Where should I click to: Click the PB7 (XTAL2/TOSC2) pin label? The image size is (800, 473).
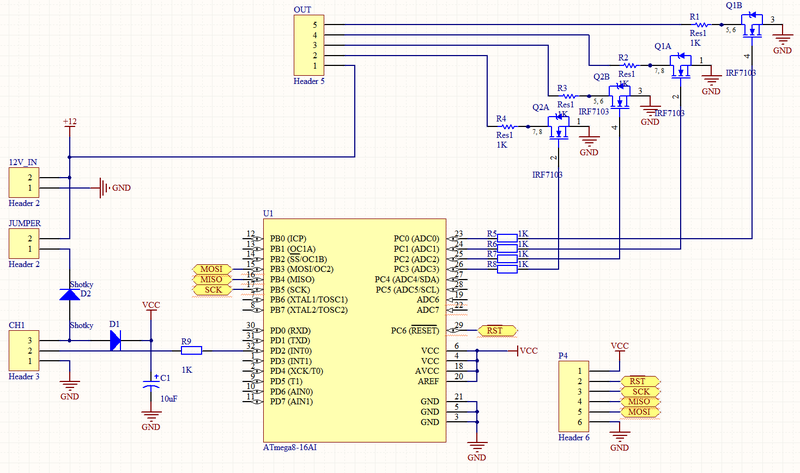(x=309, y=310)
